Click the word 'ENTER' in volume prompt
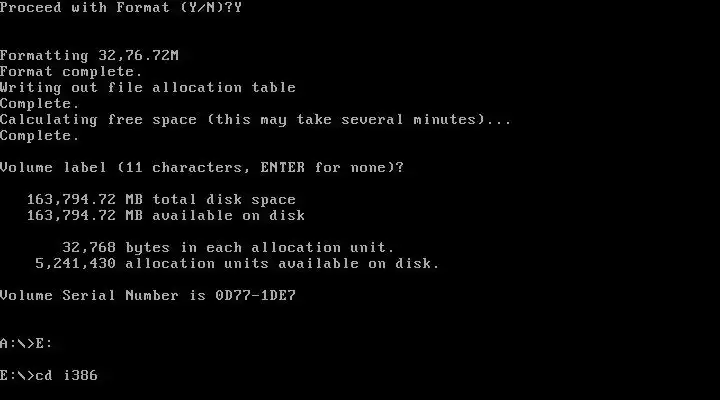This screenshot has width=720, height=400. (x=282, y=167)
